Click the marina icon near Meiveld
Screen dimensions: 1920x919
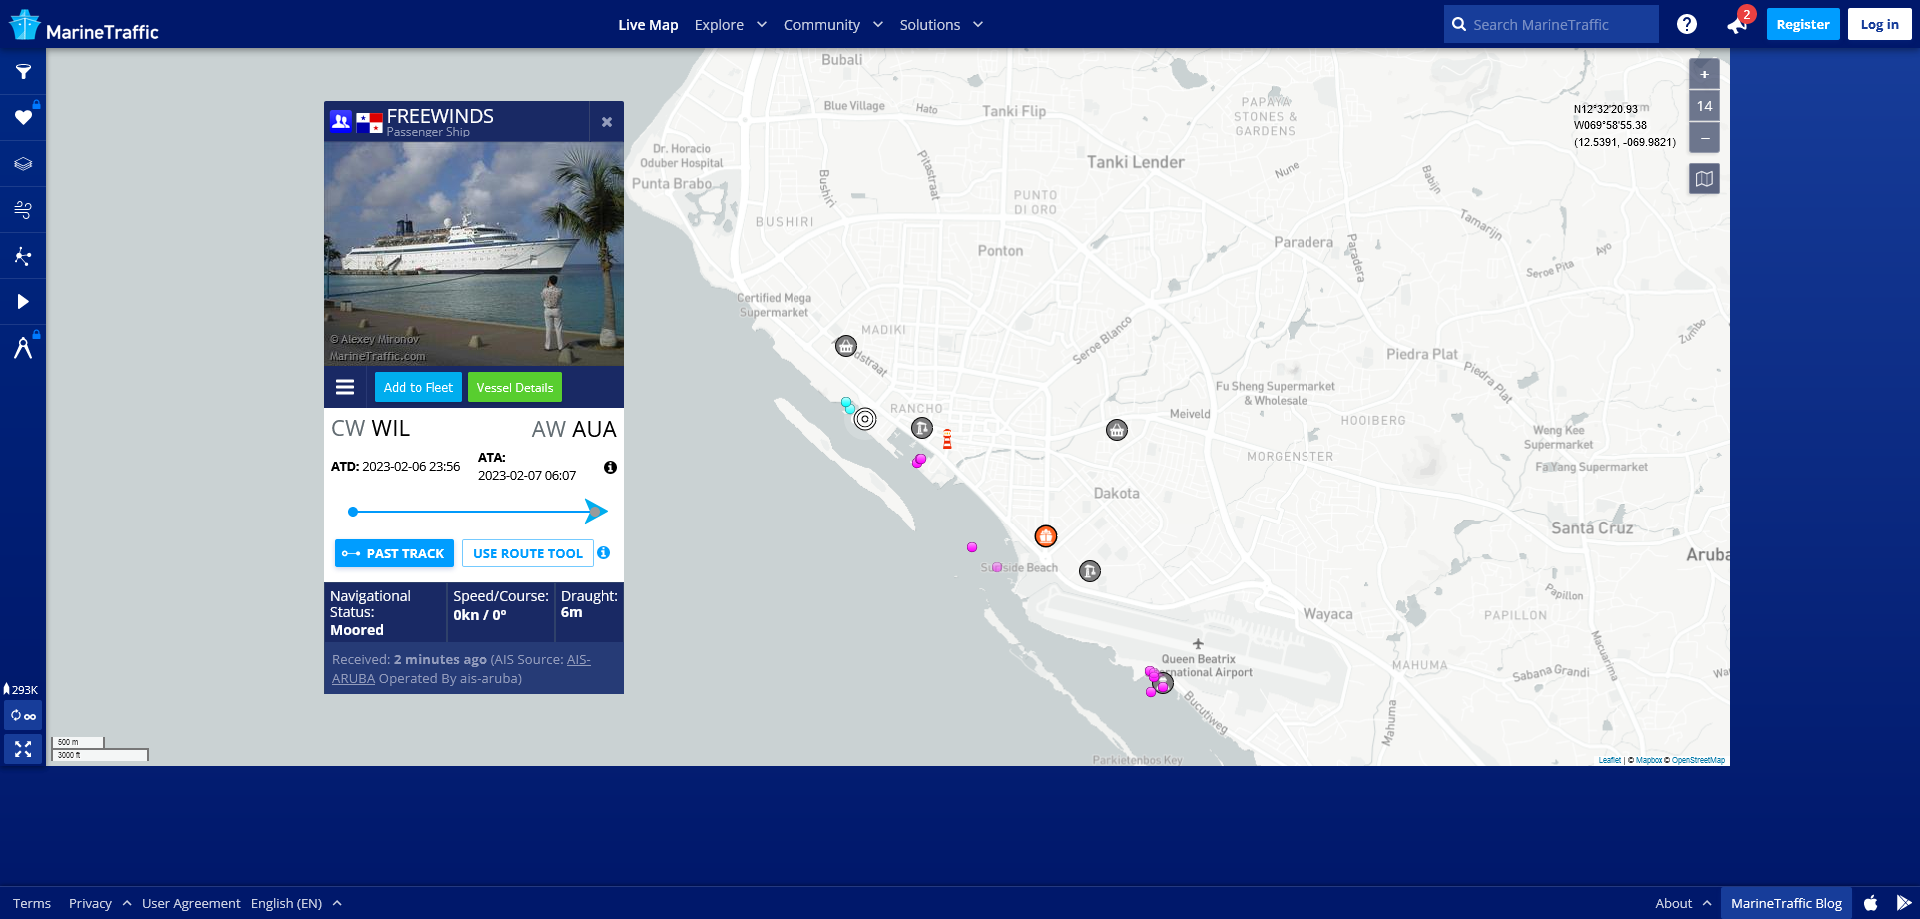1117,430
